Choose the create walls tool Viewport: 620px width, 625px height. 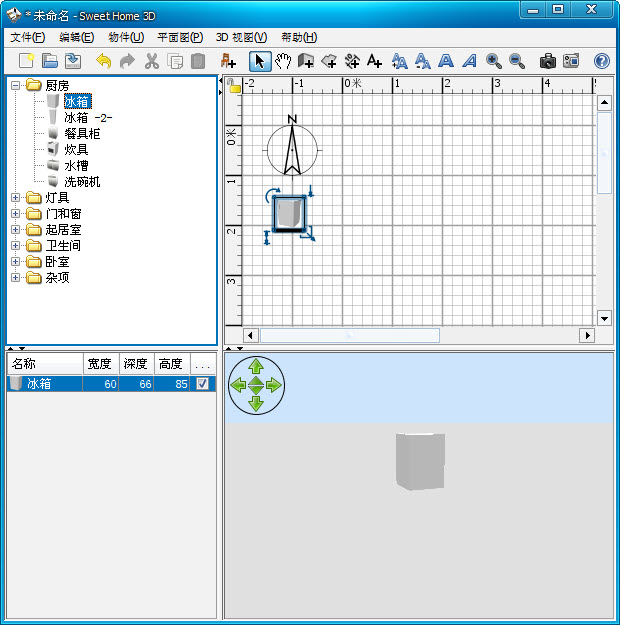point(306,61)
